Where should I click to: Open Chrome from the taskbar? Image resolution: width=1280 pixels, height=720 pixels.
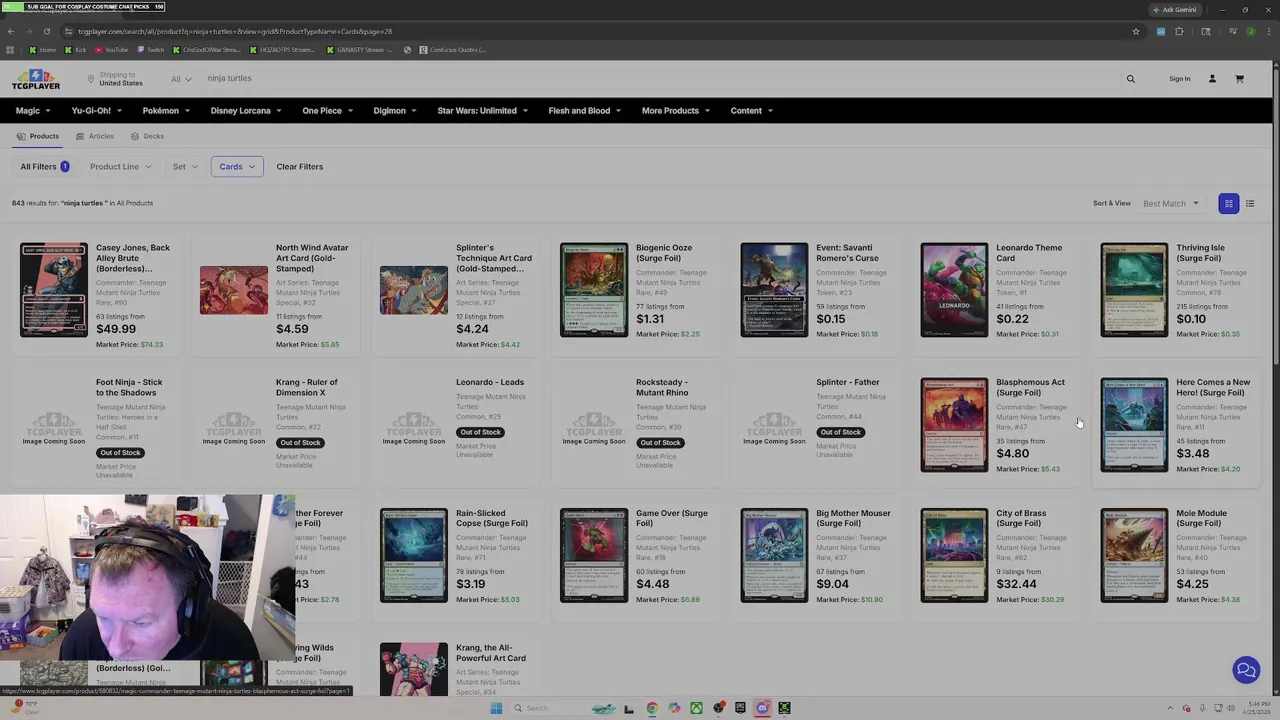(x=652, y=708)
